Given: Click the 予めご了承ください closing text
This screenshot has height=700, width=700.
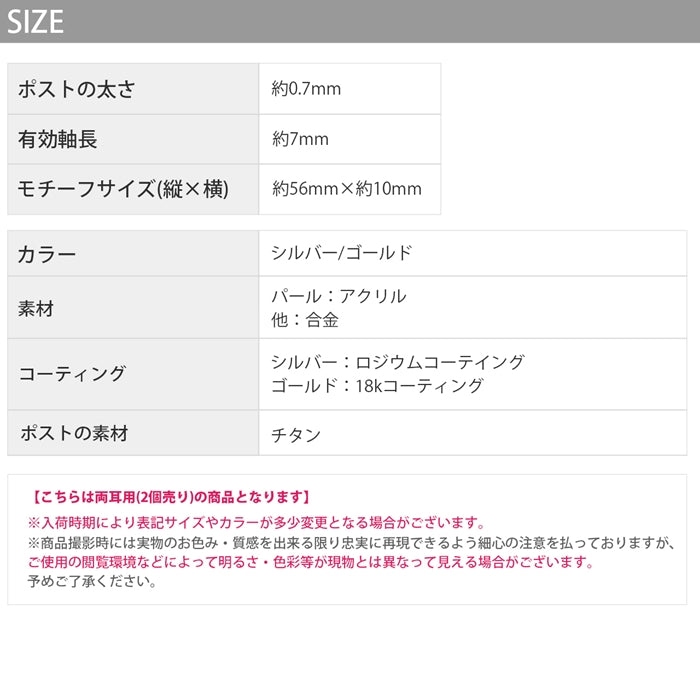Looking at the screenshot, I should tap(92, 581).
